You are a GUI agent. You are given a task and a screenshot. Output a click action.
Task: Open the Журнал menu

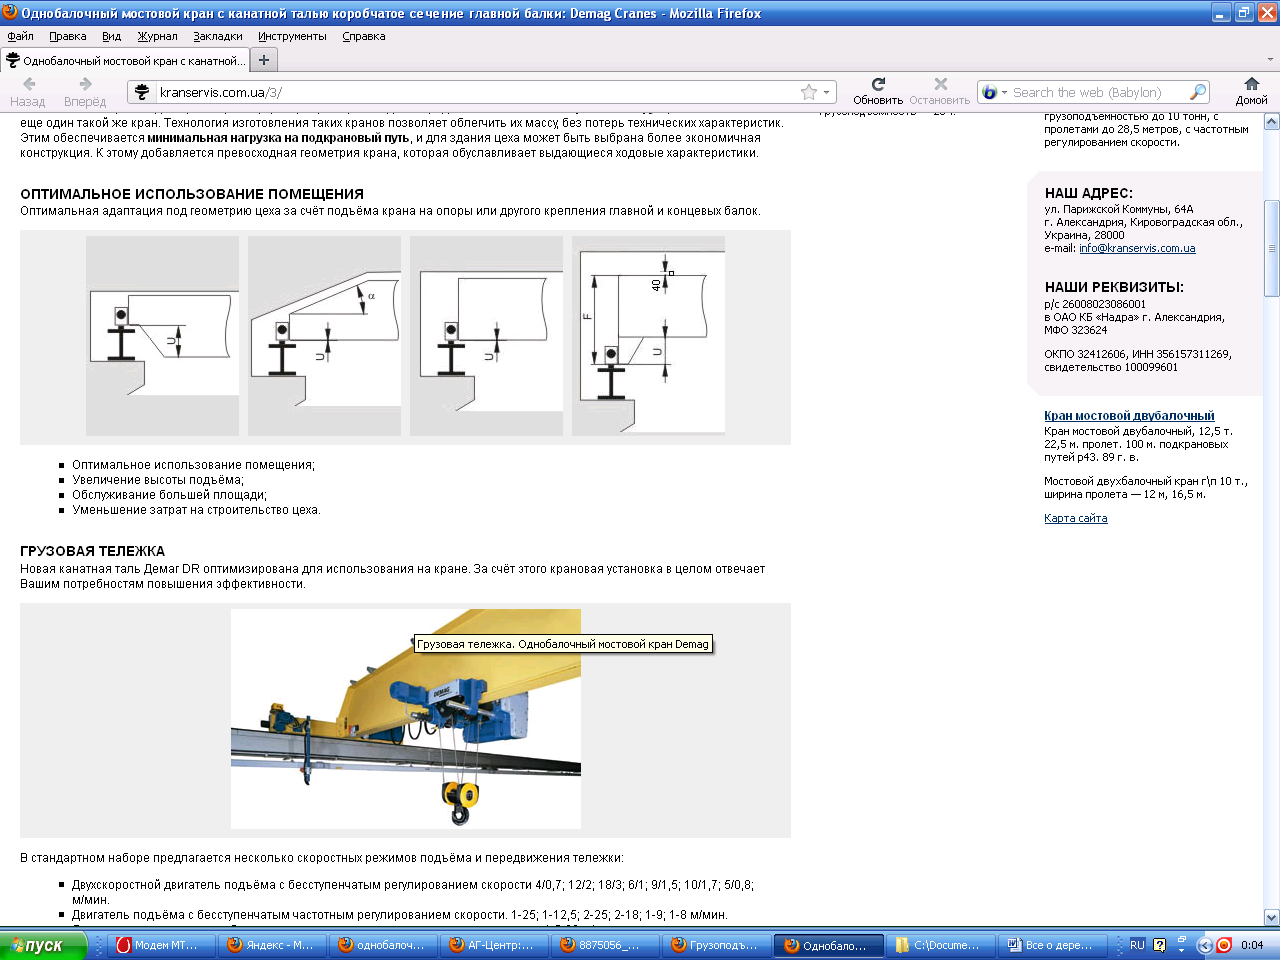pos(157,36)
